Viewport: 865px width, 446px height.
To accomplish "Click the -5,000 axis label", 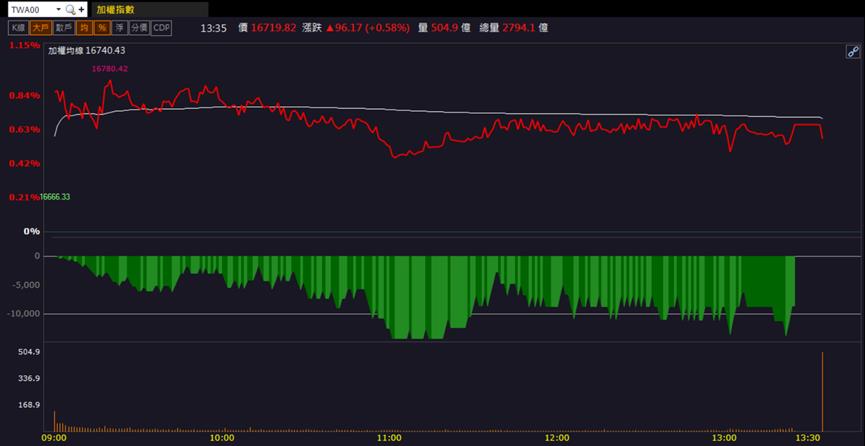I will tap(27, 285).
